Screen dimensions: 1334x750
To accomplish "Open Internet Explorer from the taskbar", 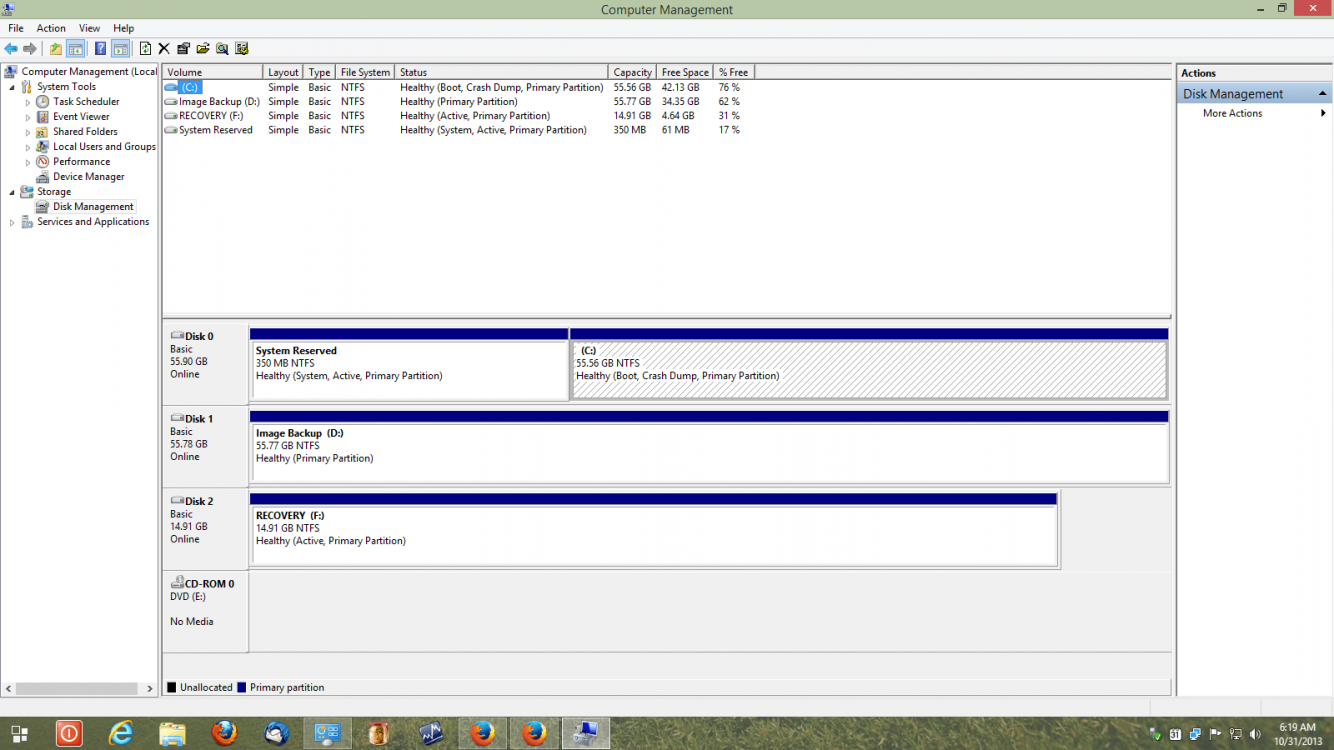I will click(121, 733).
